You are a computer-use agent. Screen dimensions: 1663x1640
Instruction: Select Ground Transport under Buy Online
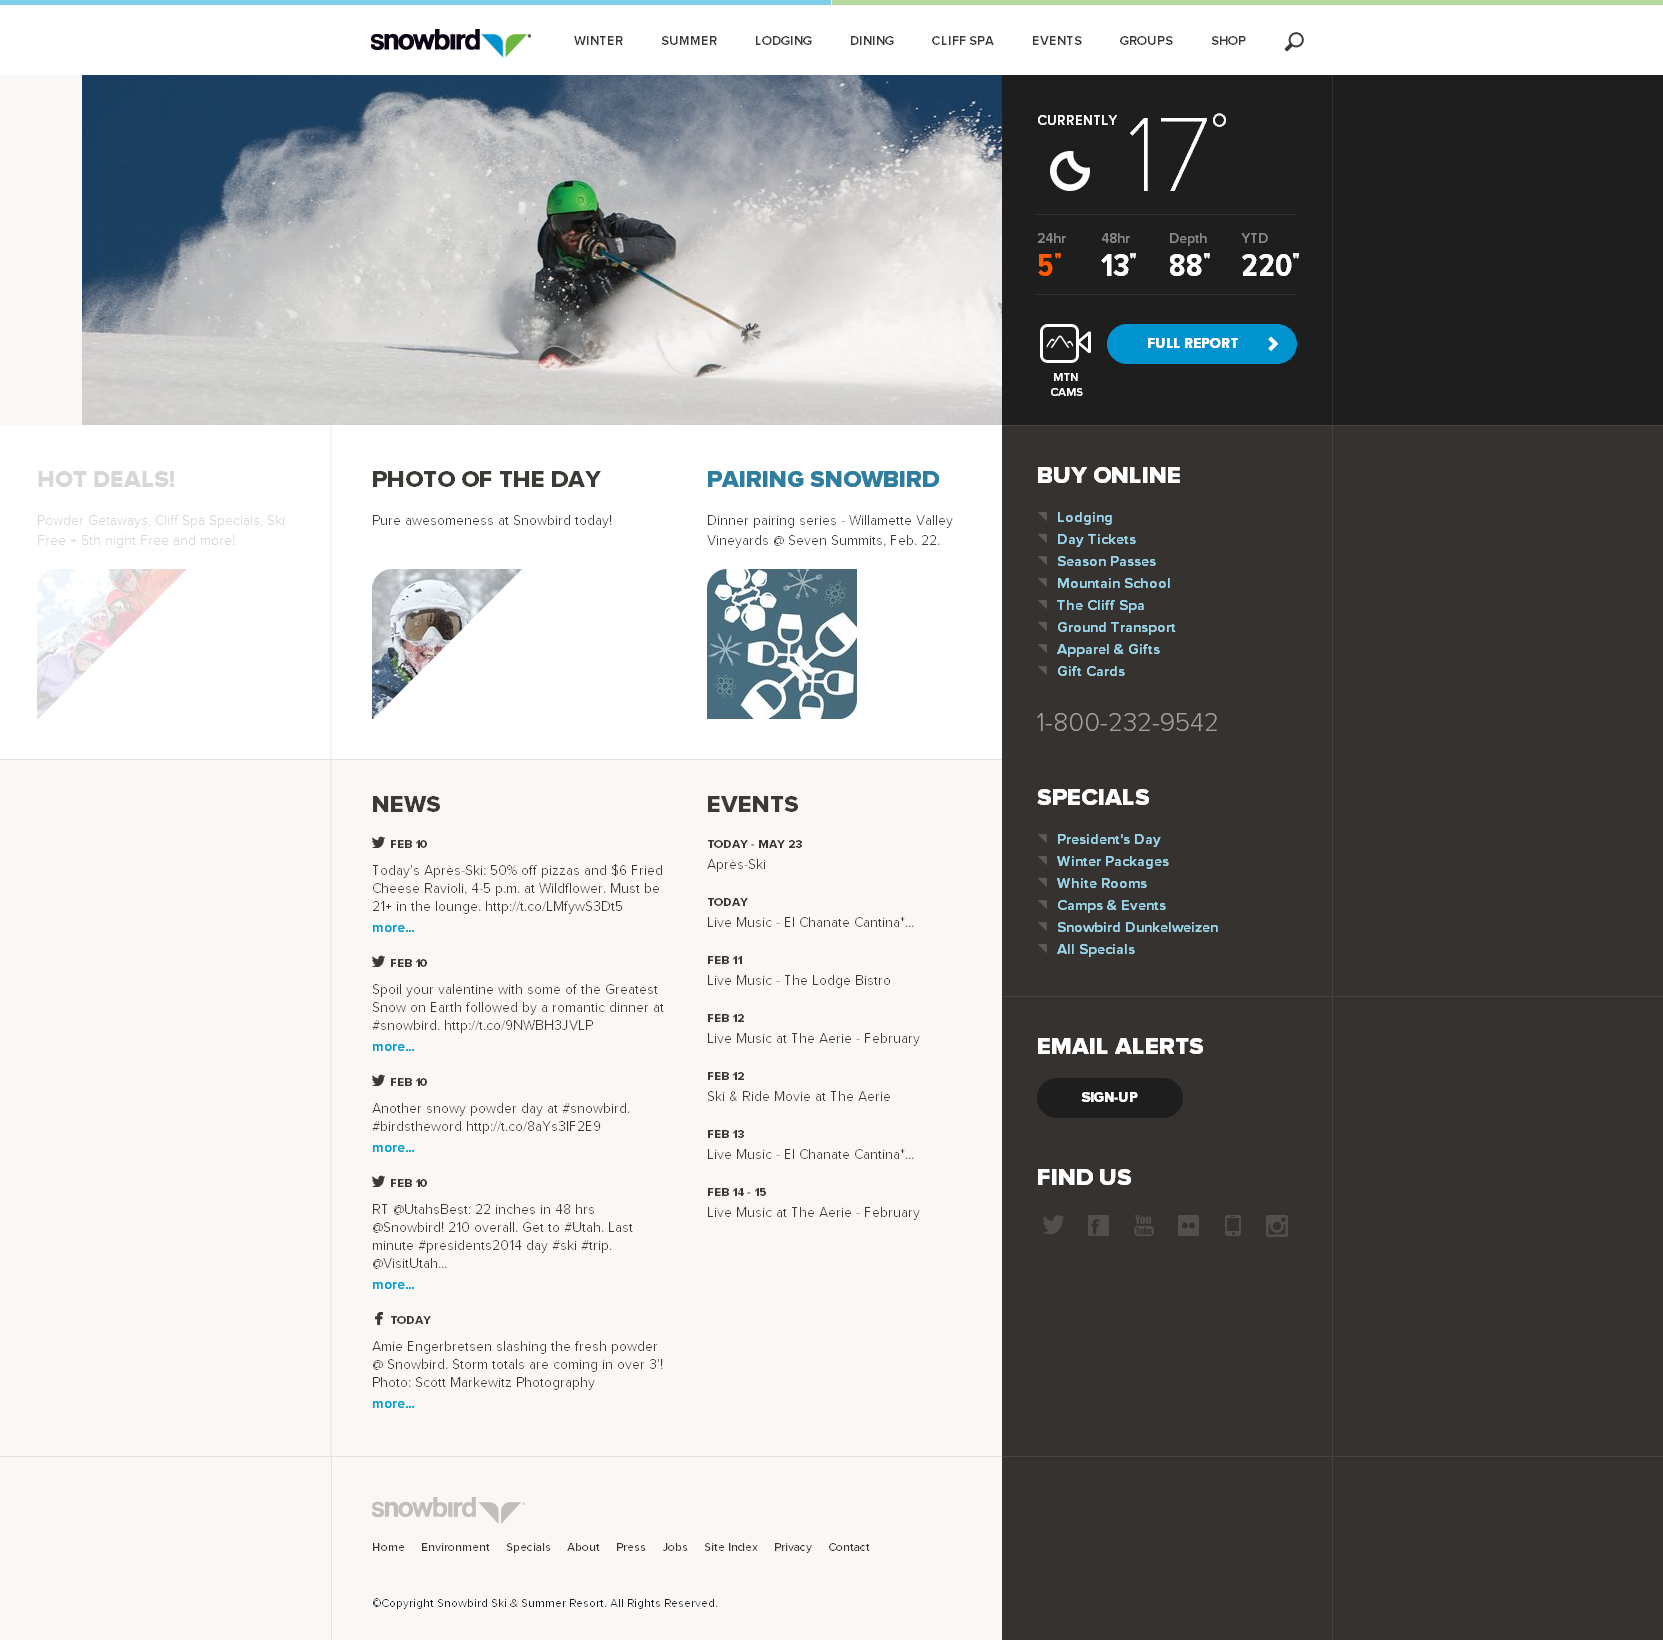[1116, 627]
